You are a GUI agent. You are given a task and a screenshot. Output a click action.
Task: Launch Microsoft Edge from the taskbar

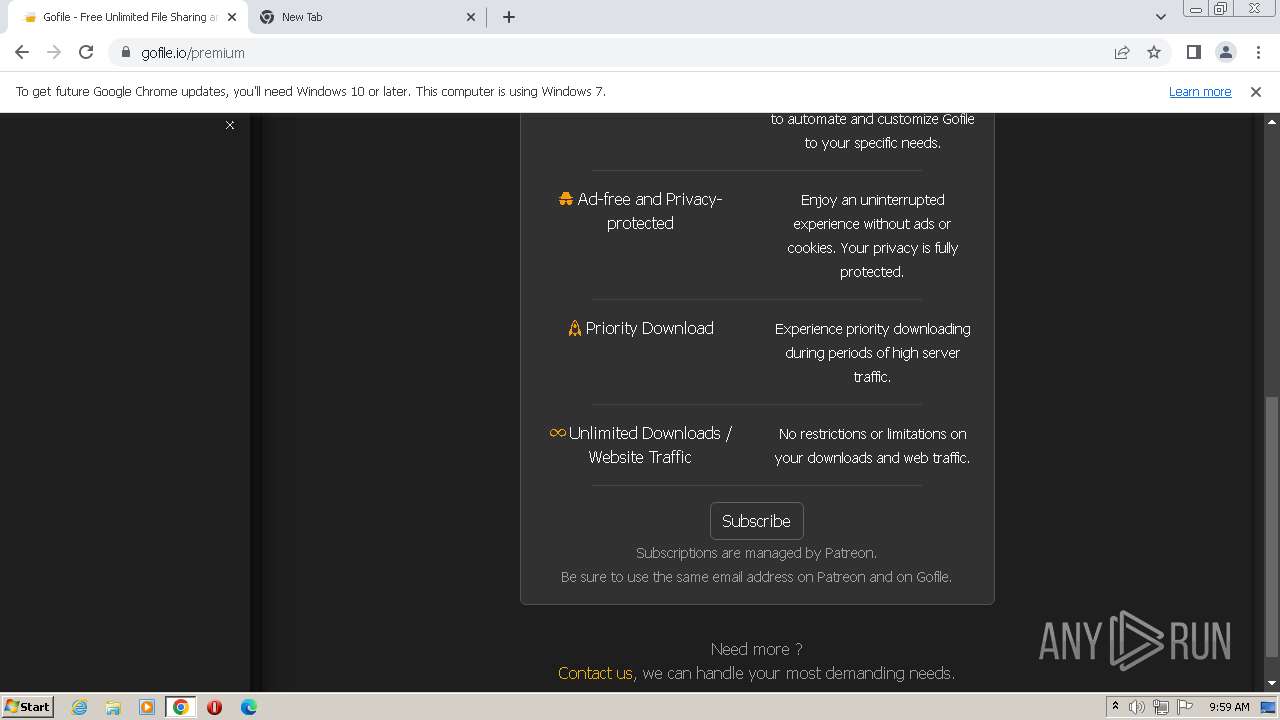coord(249,707)
